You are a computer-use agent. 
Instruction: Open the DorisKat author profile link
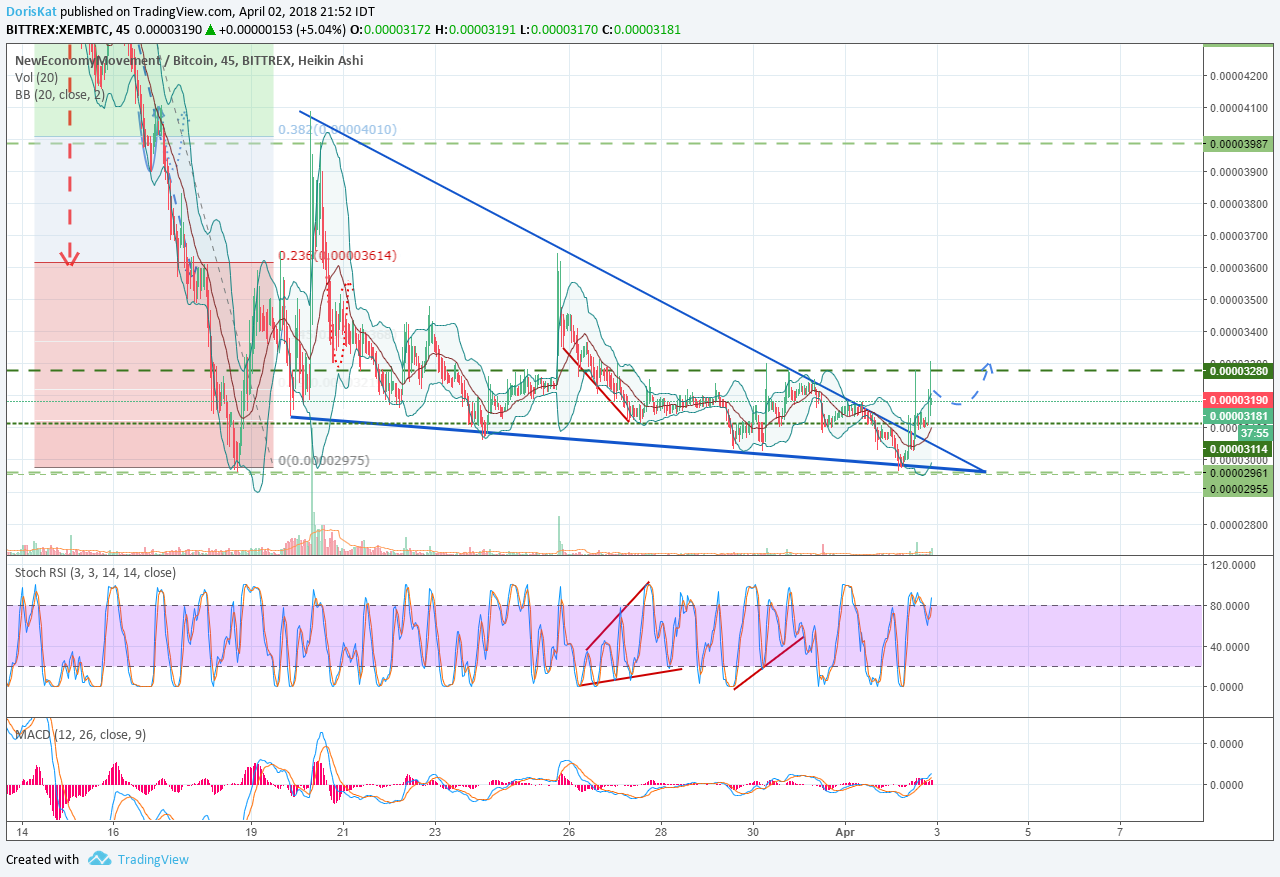[x=31, y=11]
